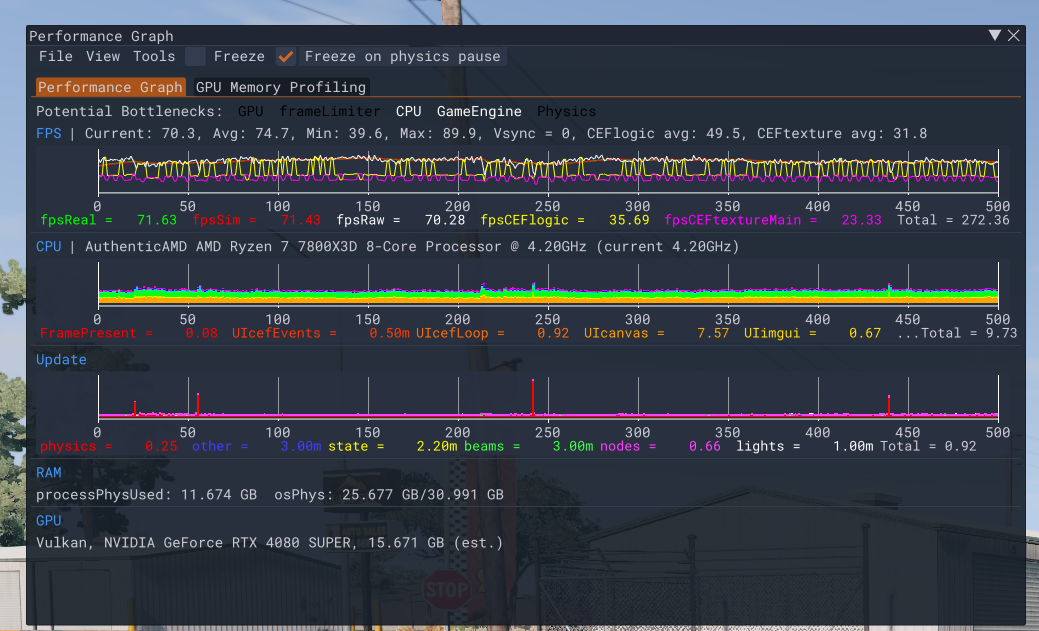Viewport: 1039px width, 631px height.
Task: Click the UIcefLoop legend entry
Action: pos(492,333)
